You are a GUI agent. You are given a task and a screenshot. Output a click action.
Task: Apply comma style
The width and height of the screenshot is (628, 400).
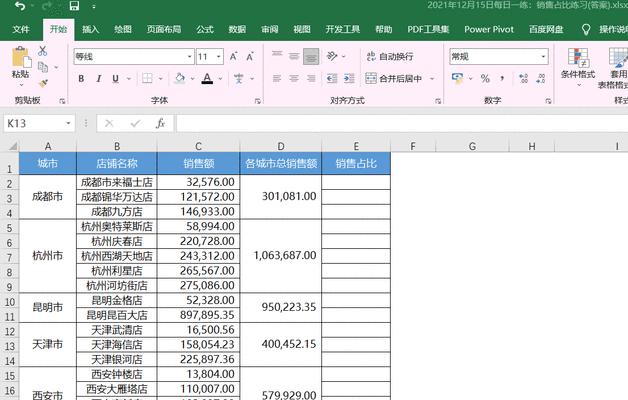click(502, 78)
